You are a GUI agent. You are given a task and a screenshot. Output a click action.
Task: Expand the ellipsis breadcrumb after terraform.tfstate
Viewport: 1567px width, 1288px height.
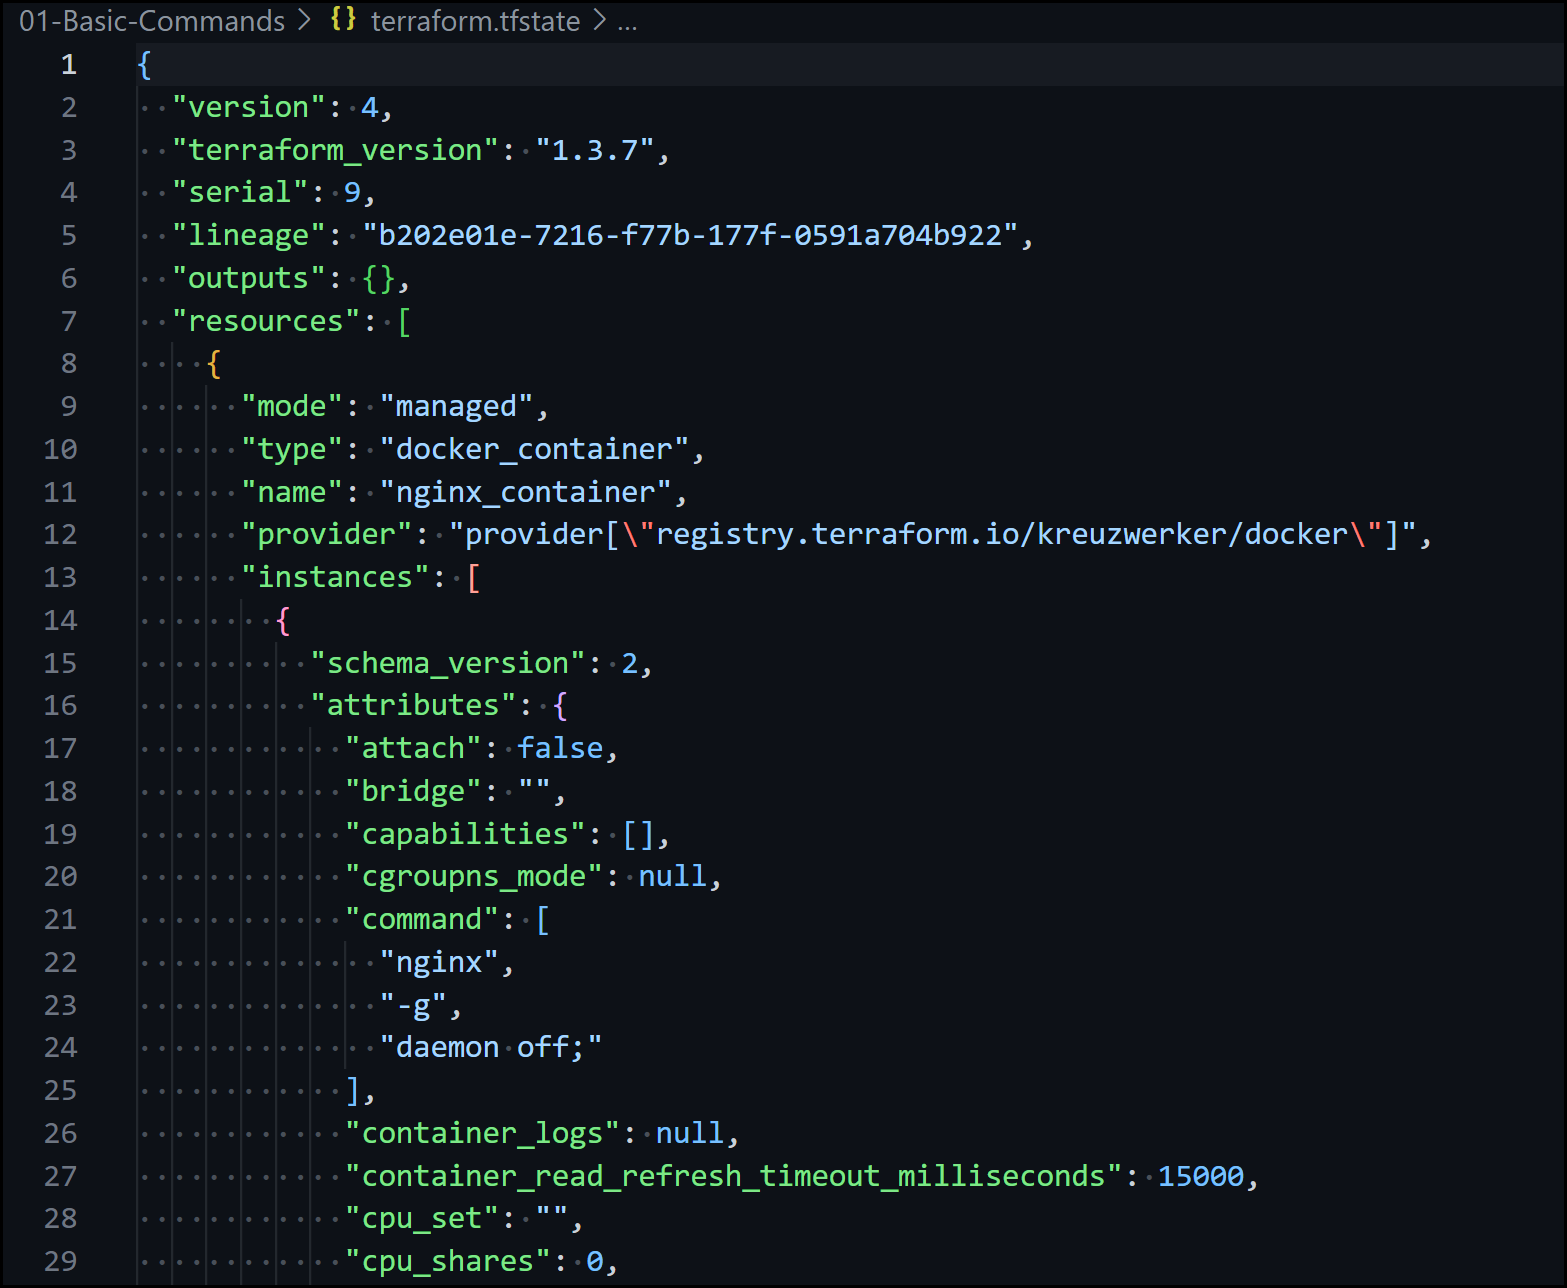coord(629,22)
